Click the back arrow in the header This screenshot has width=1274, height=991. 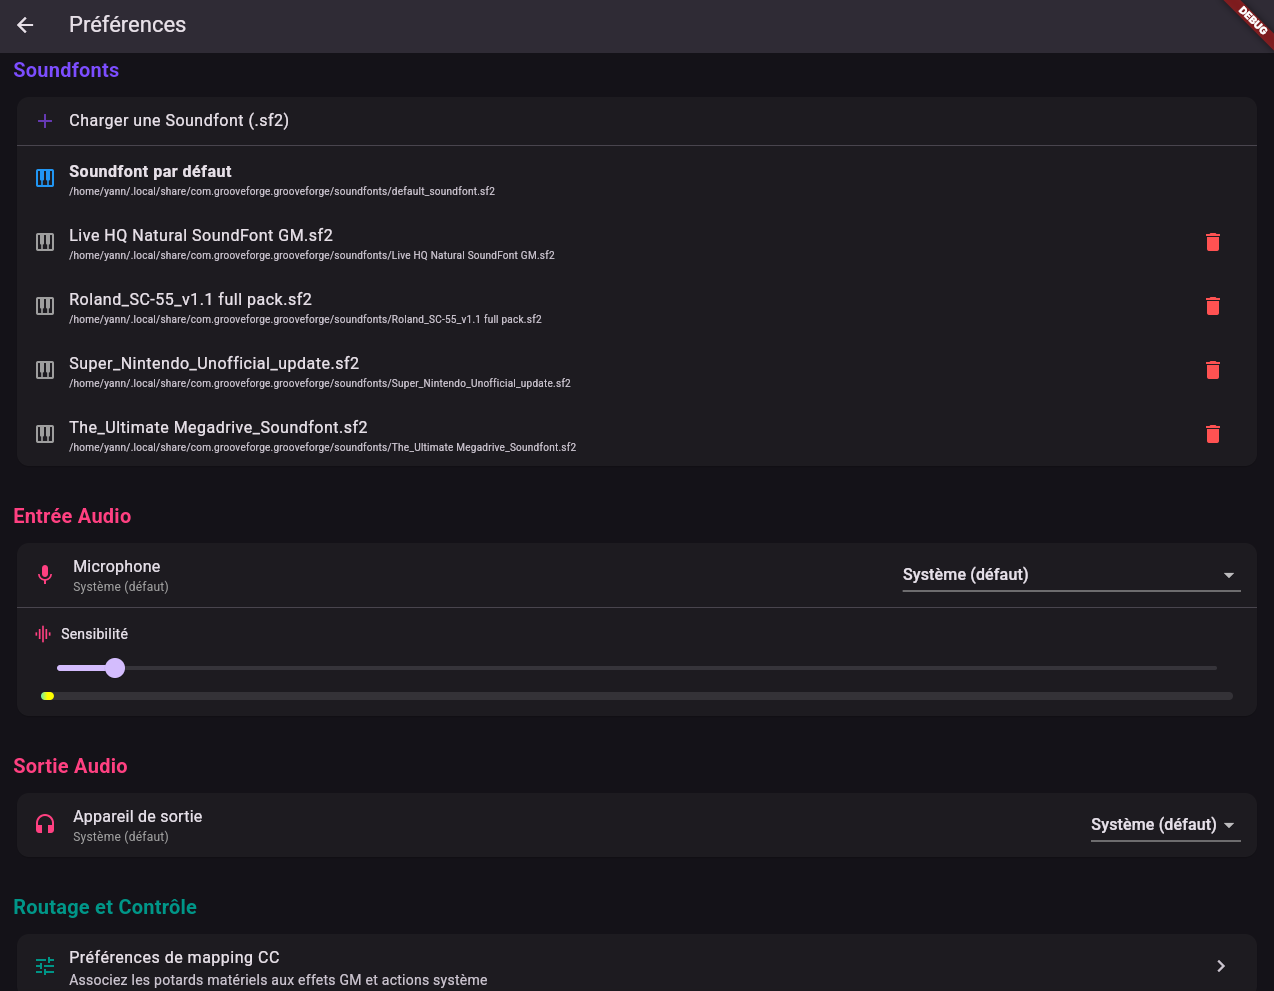pyautogui.click(x=24, y=25)
